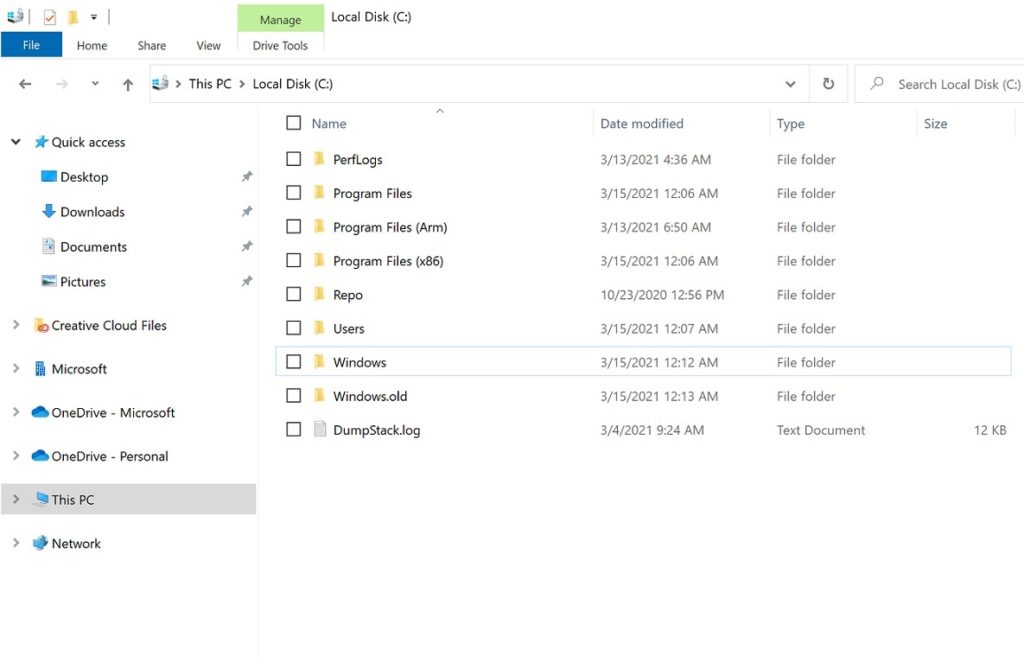Click the up one level arrow

127,84
